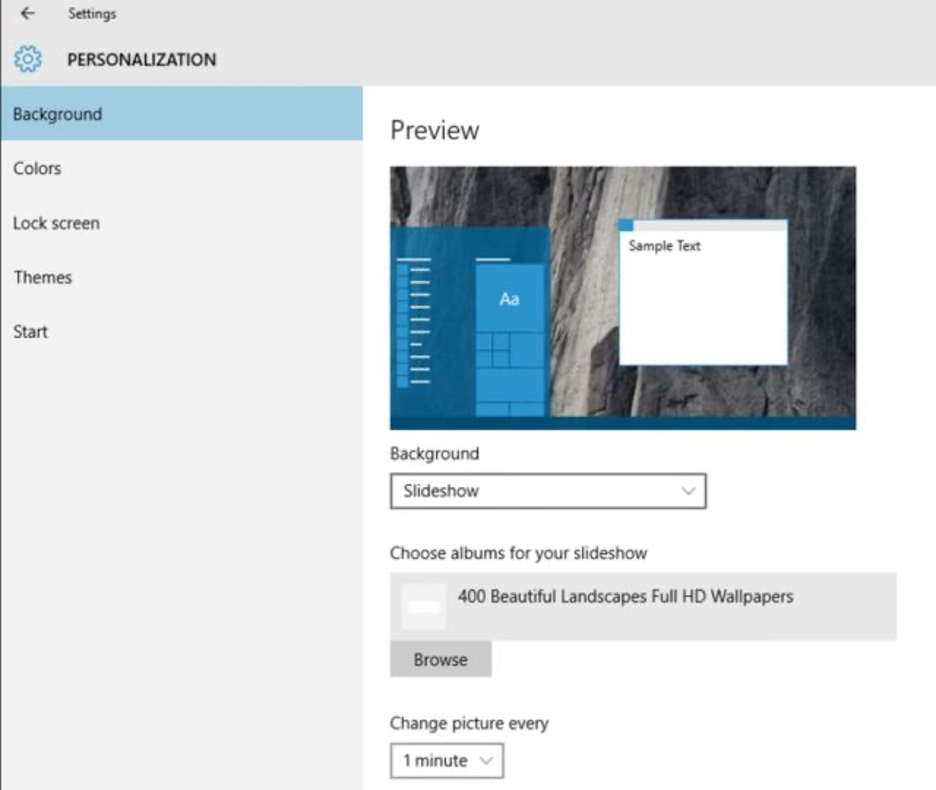Click the Browse button

(x=441, y=659)
